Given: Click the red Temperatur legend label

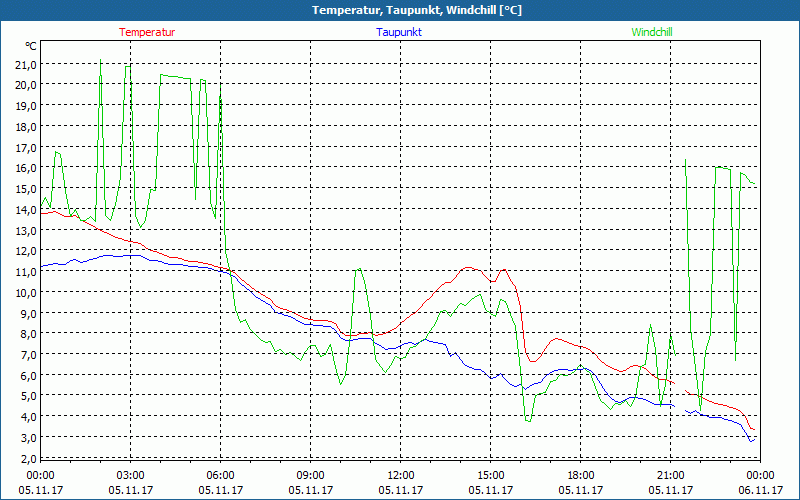Looking at the screenshot, I should click(147, 32).
